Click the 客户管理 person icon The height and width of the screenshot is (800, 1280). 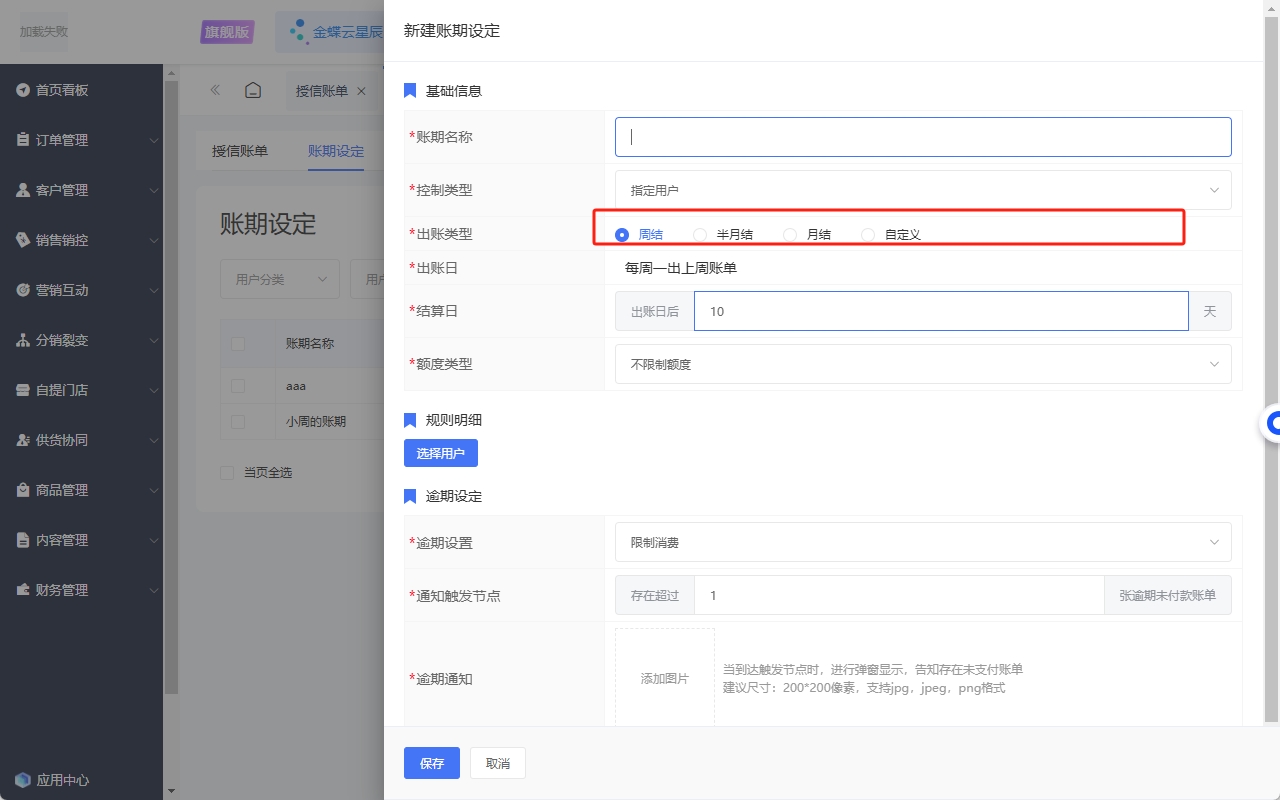click(x=23, y=190)
